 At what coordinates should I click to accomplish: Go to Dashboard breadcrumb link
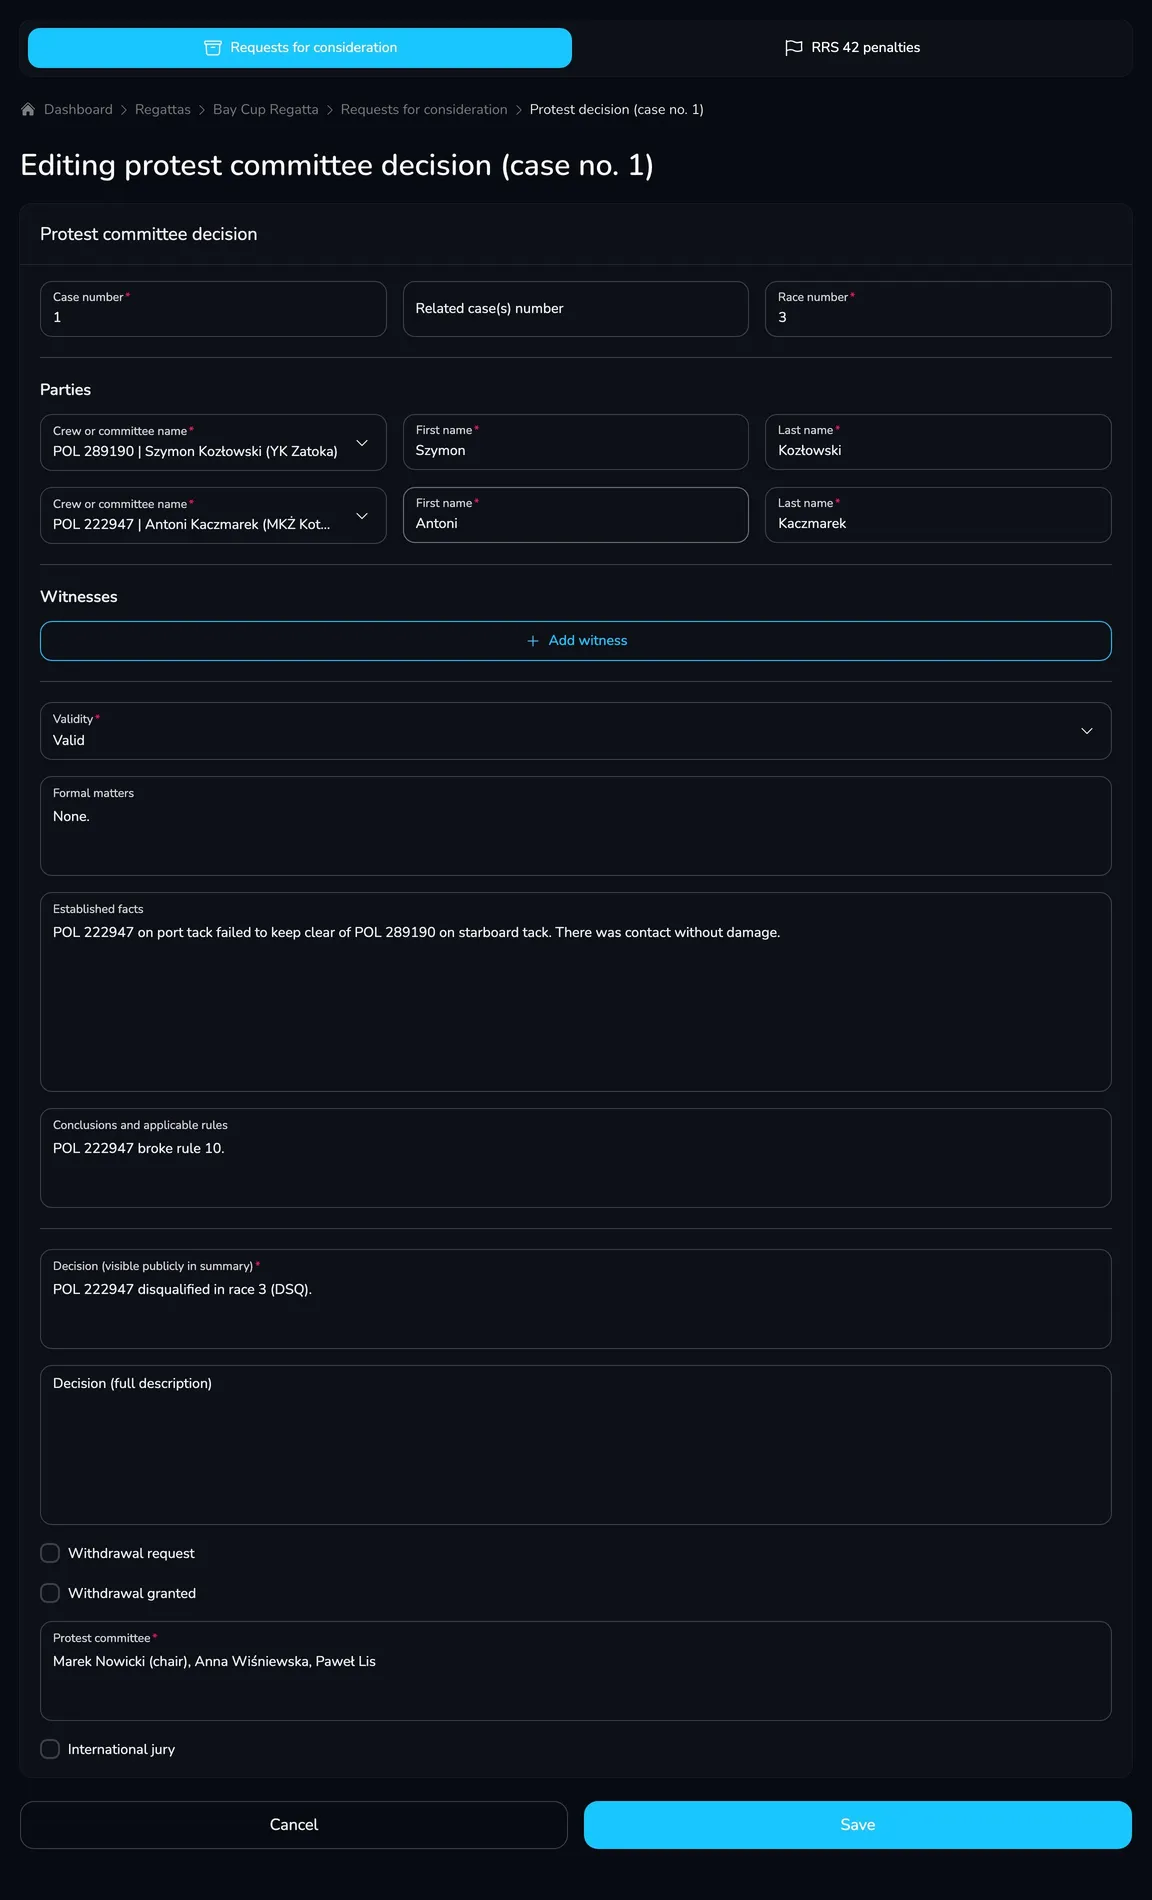pyautogui.click(x=78, y=110)
